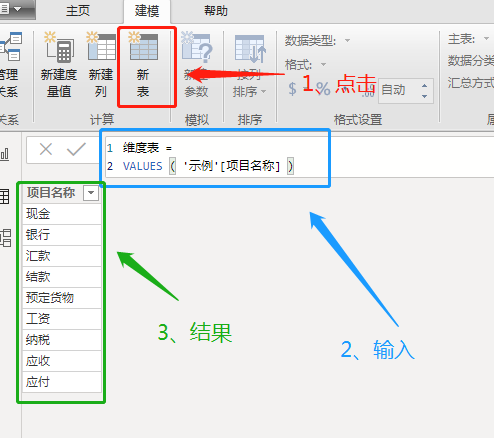Switch to model view sidebar icon
The width and height of the screenshot is (494, 438).
[x=5, y=238]
